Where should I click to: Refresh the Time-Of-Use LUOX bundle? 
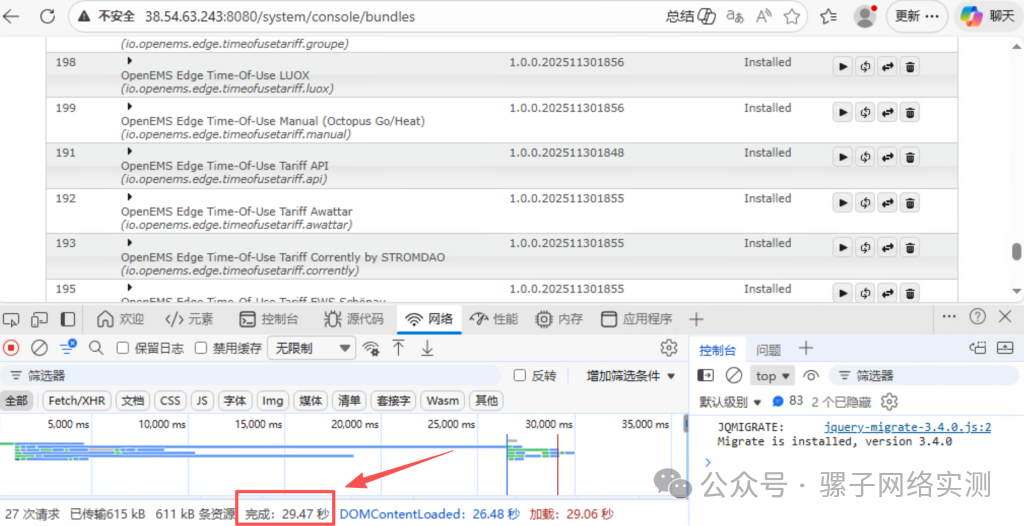pos(865,67)
